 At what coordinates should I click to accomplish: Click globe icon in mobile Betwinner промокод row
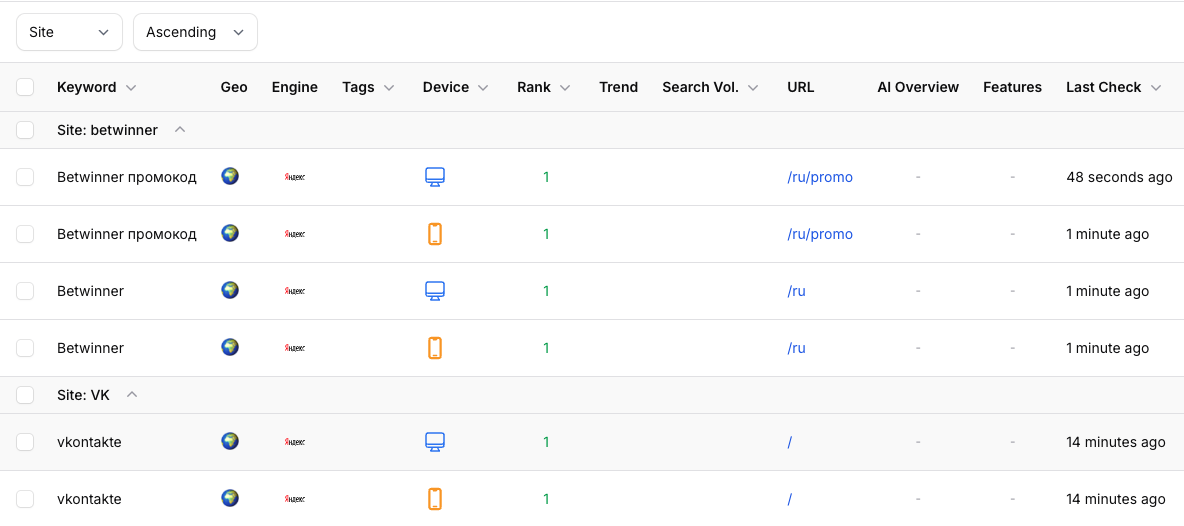pos(230,233)
